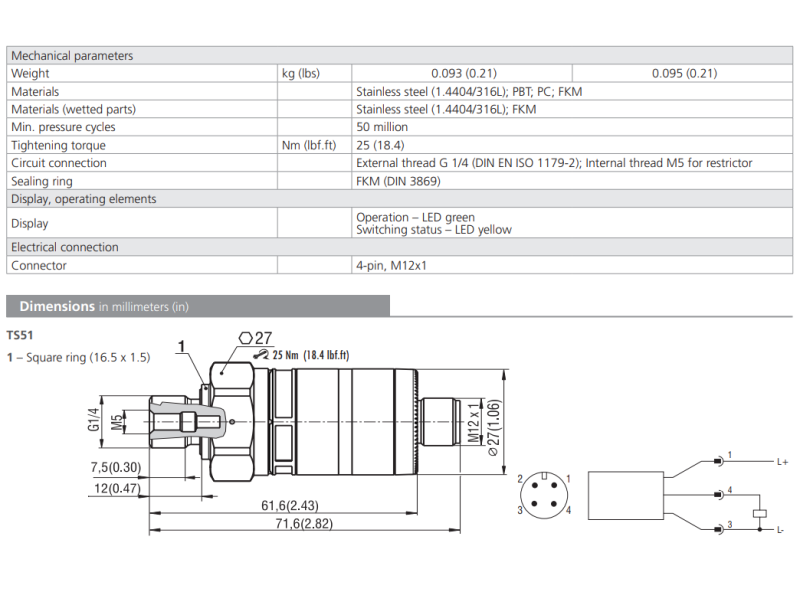Select the Mechanical parameters header row

pyautogui.click(x=72, y=56)
